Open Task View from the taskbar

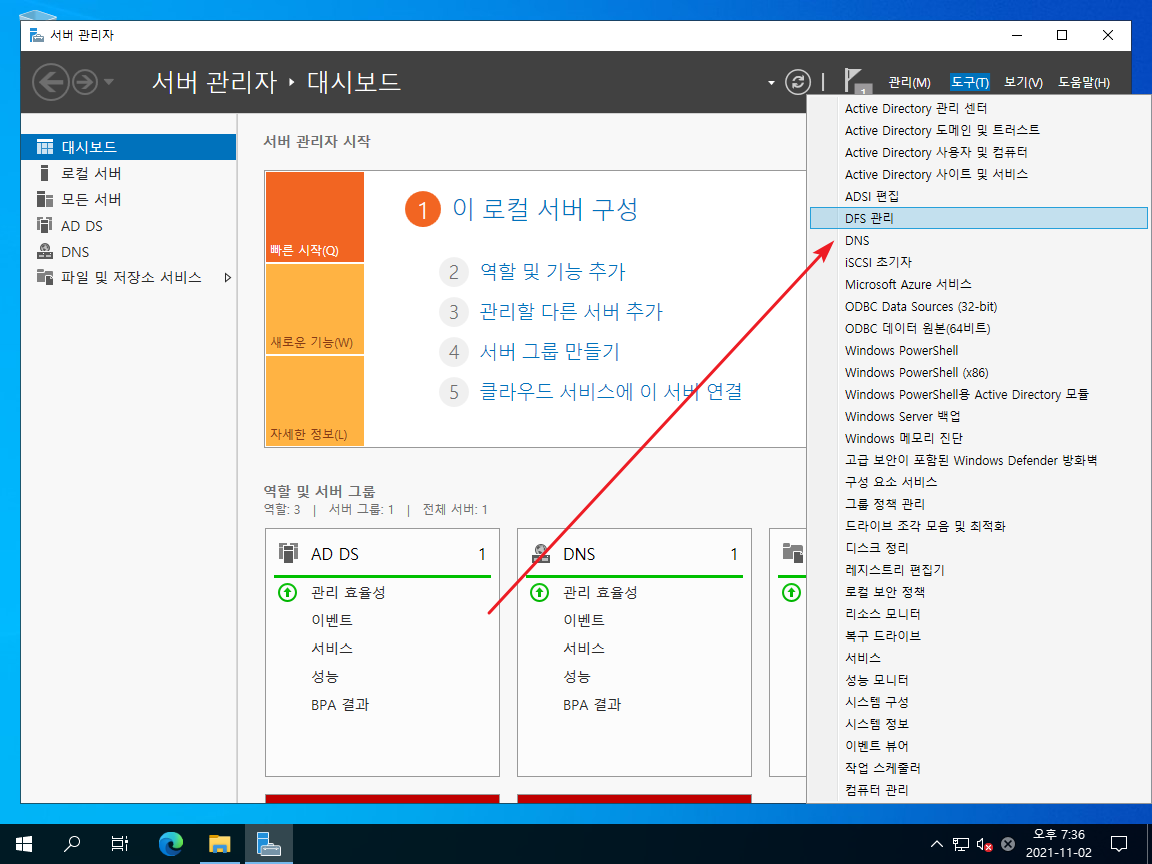coord(120,843)
